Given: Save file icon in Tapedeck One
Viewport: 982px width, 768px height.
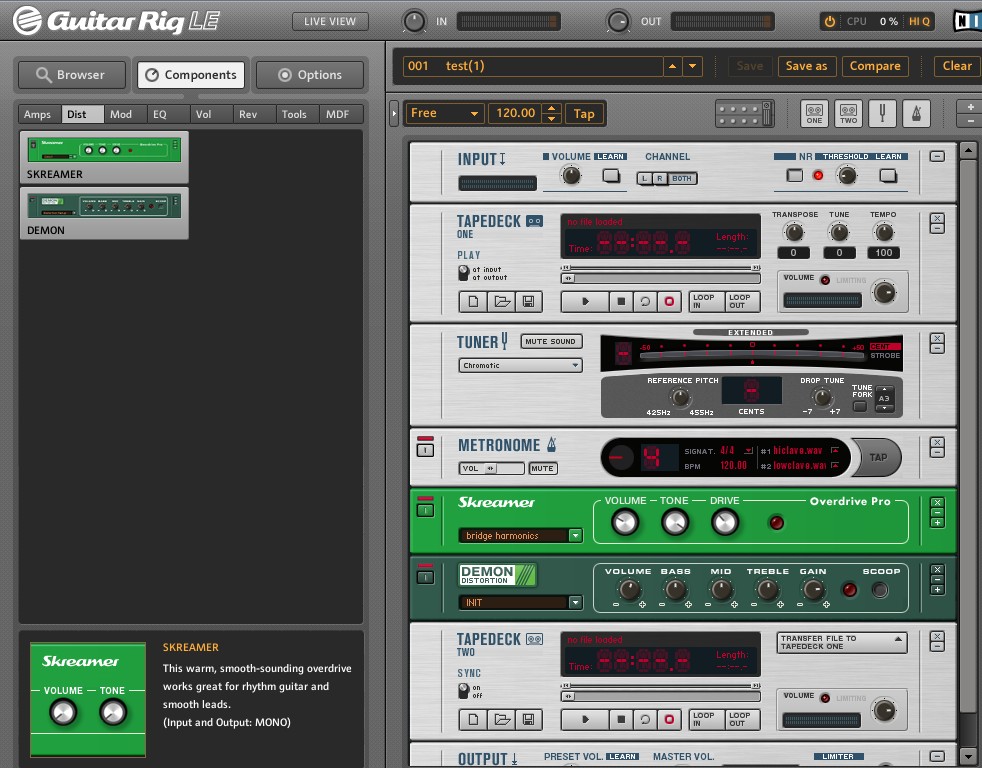Looking at the screenshot, I should [x=529, y=301].
